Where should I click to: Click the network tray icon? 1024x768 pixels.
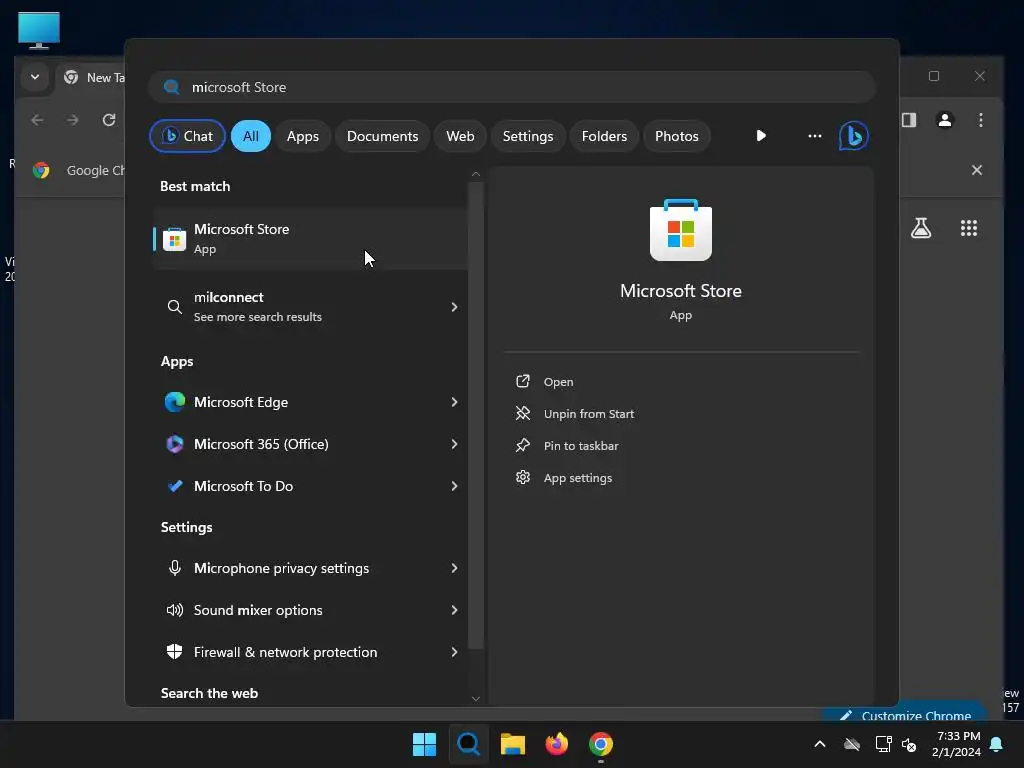[883, 744]
